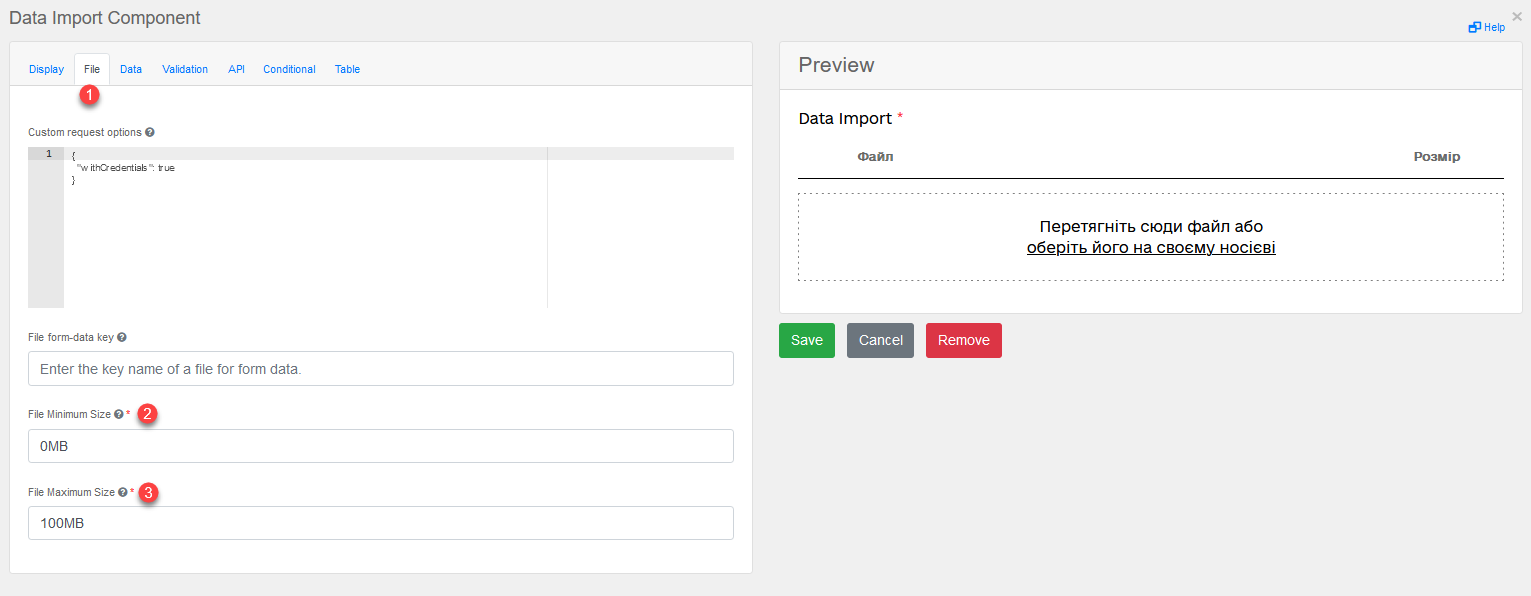Image resolution: width=1531 pixels, height=596 pixels.
Task: Go to the Validation tab
Action: [x=185, y=69]
